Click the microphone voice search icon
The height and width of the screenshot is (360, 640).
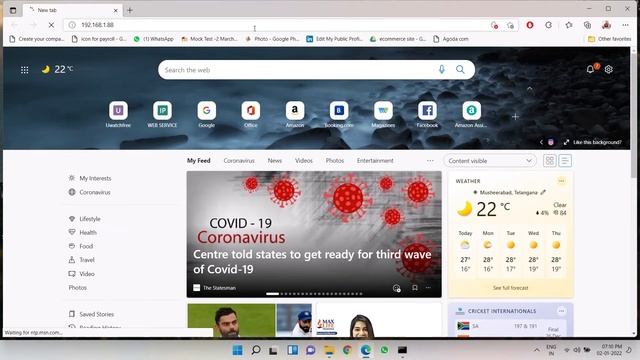tap(442, 70)
